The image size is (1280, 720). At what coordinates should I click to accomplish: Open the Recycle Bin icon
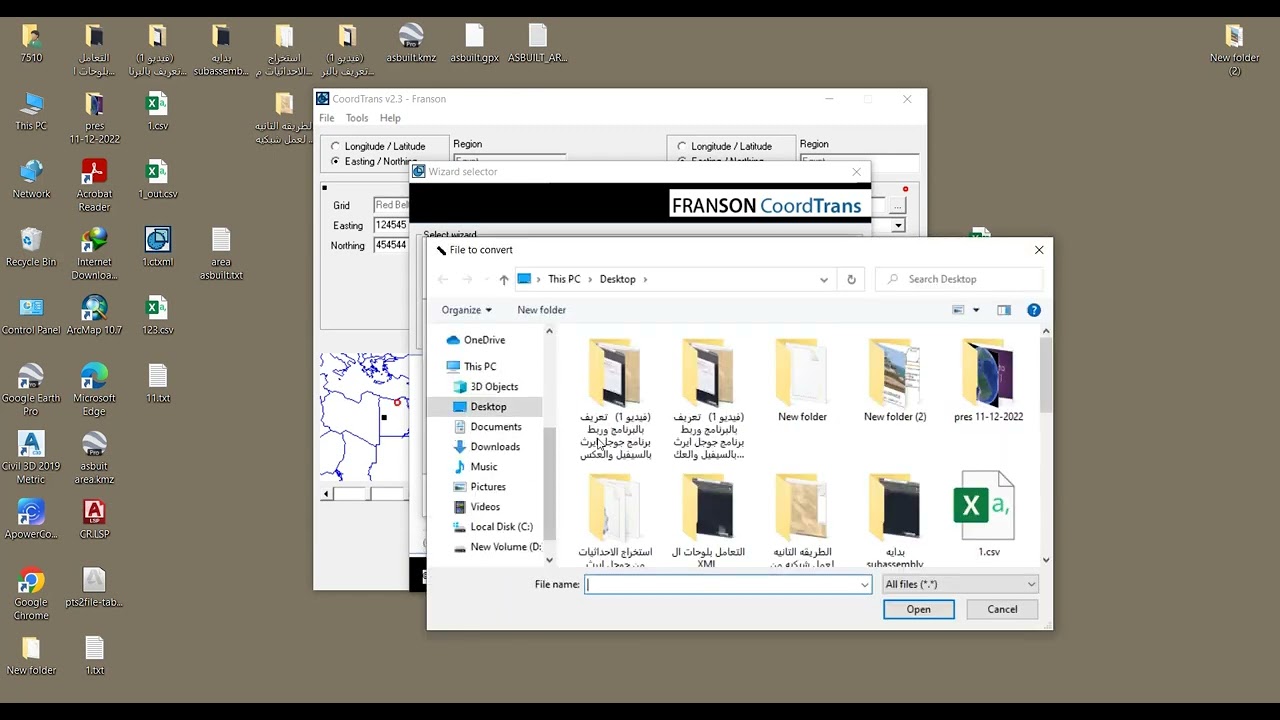(31, 247)
